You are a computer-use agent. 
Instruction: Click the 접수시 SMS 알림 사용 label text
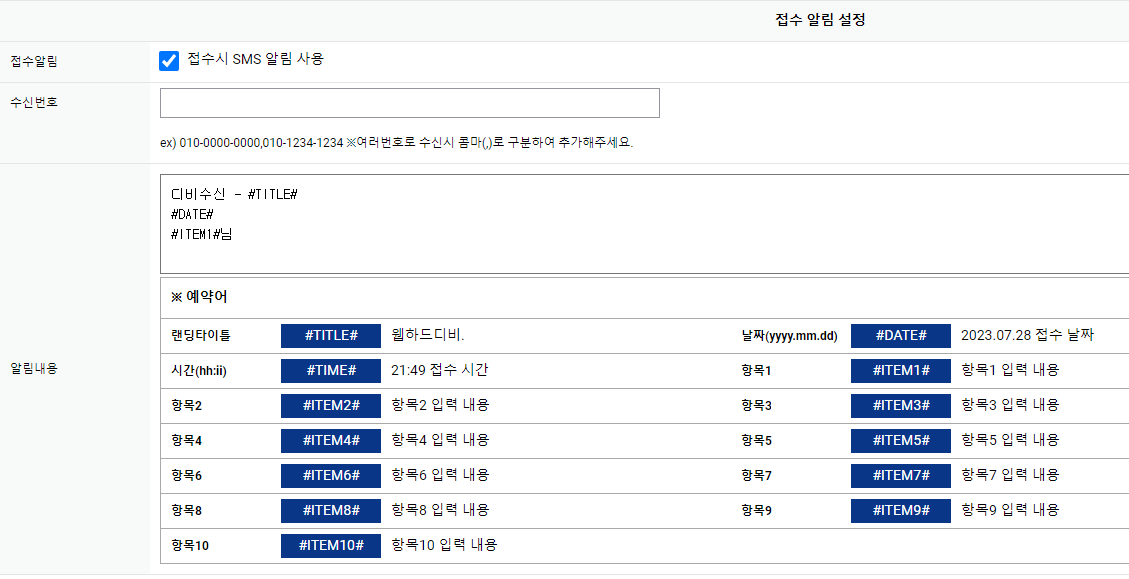256,59
